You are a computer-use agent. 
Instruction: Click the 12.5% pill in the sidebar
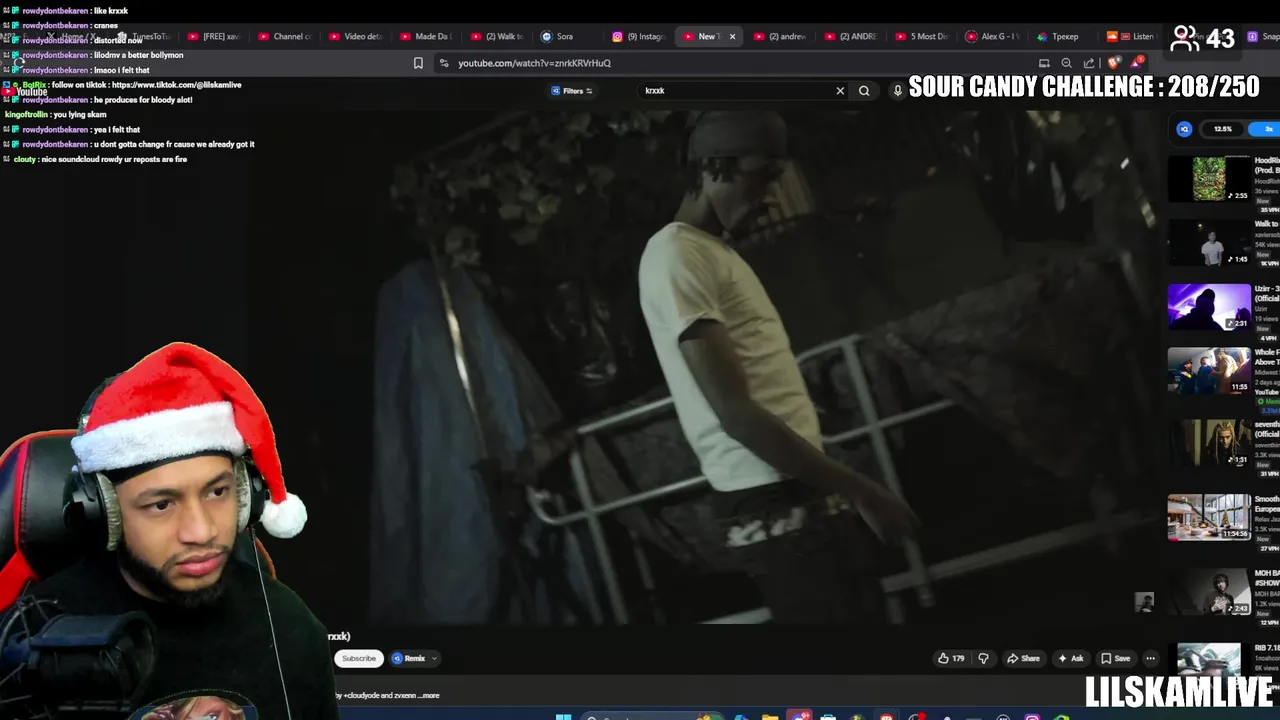pos(1222,129)
